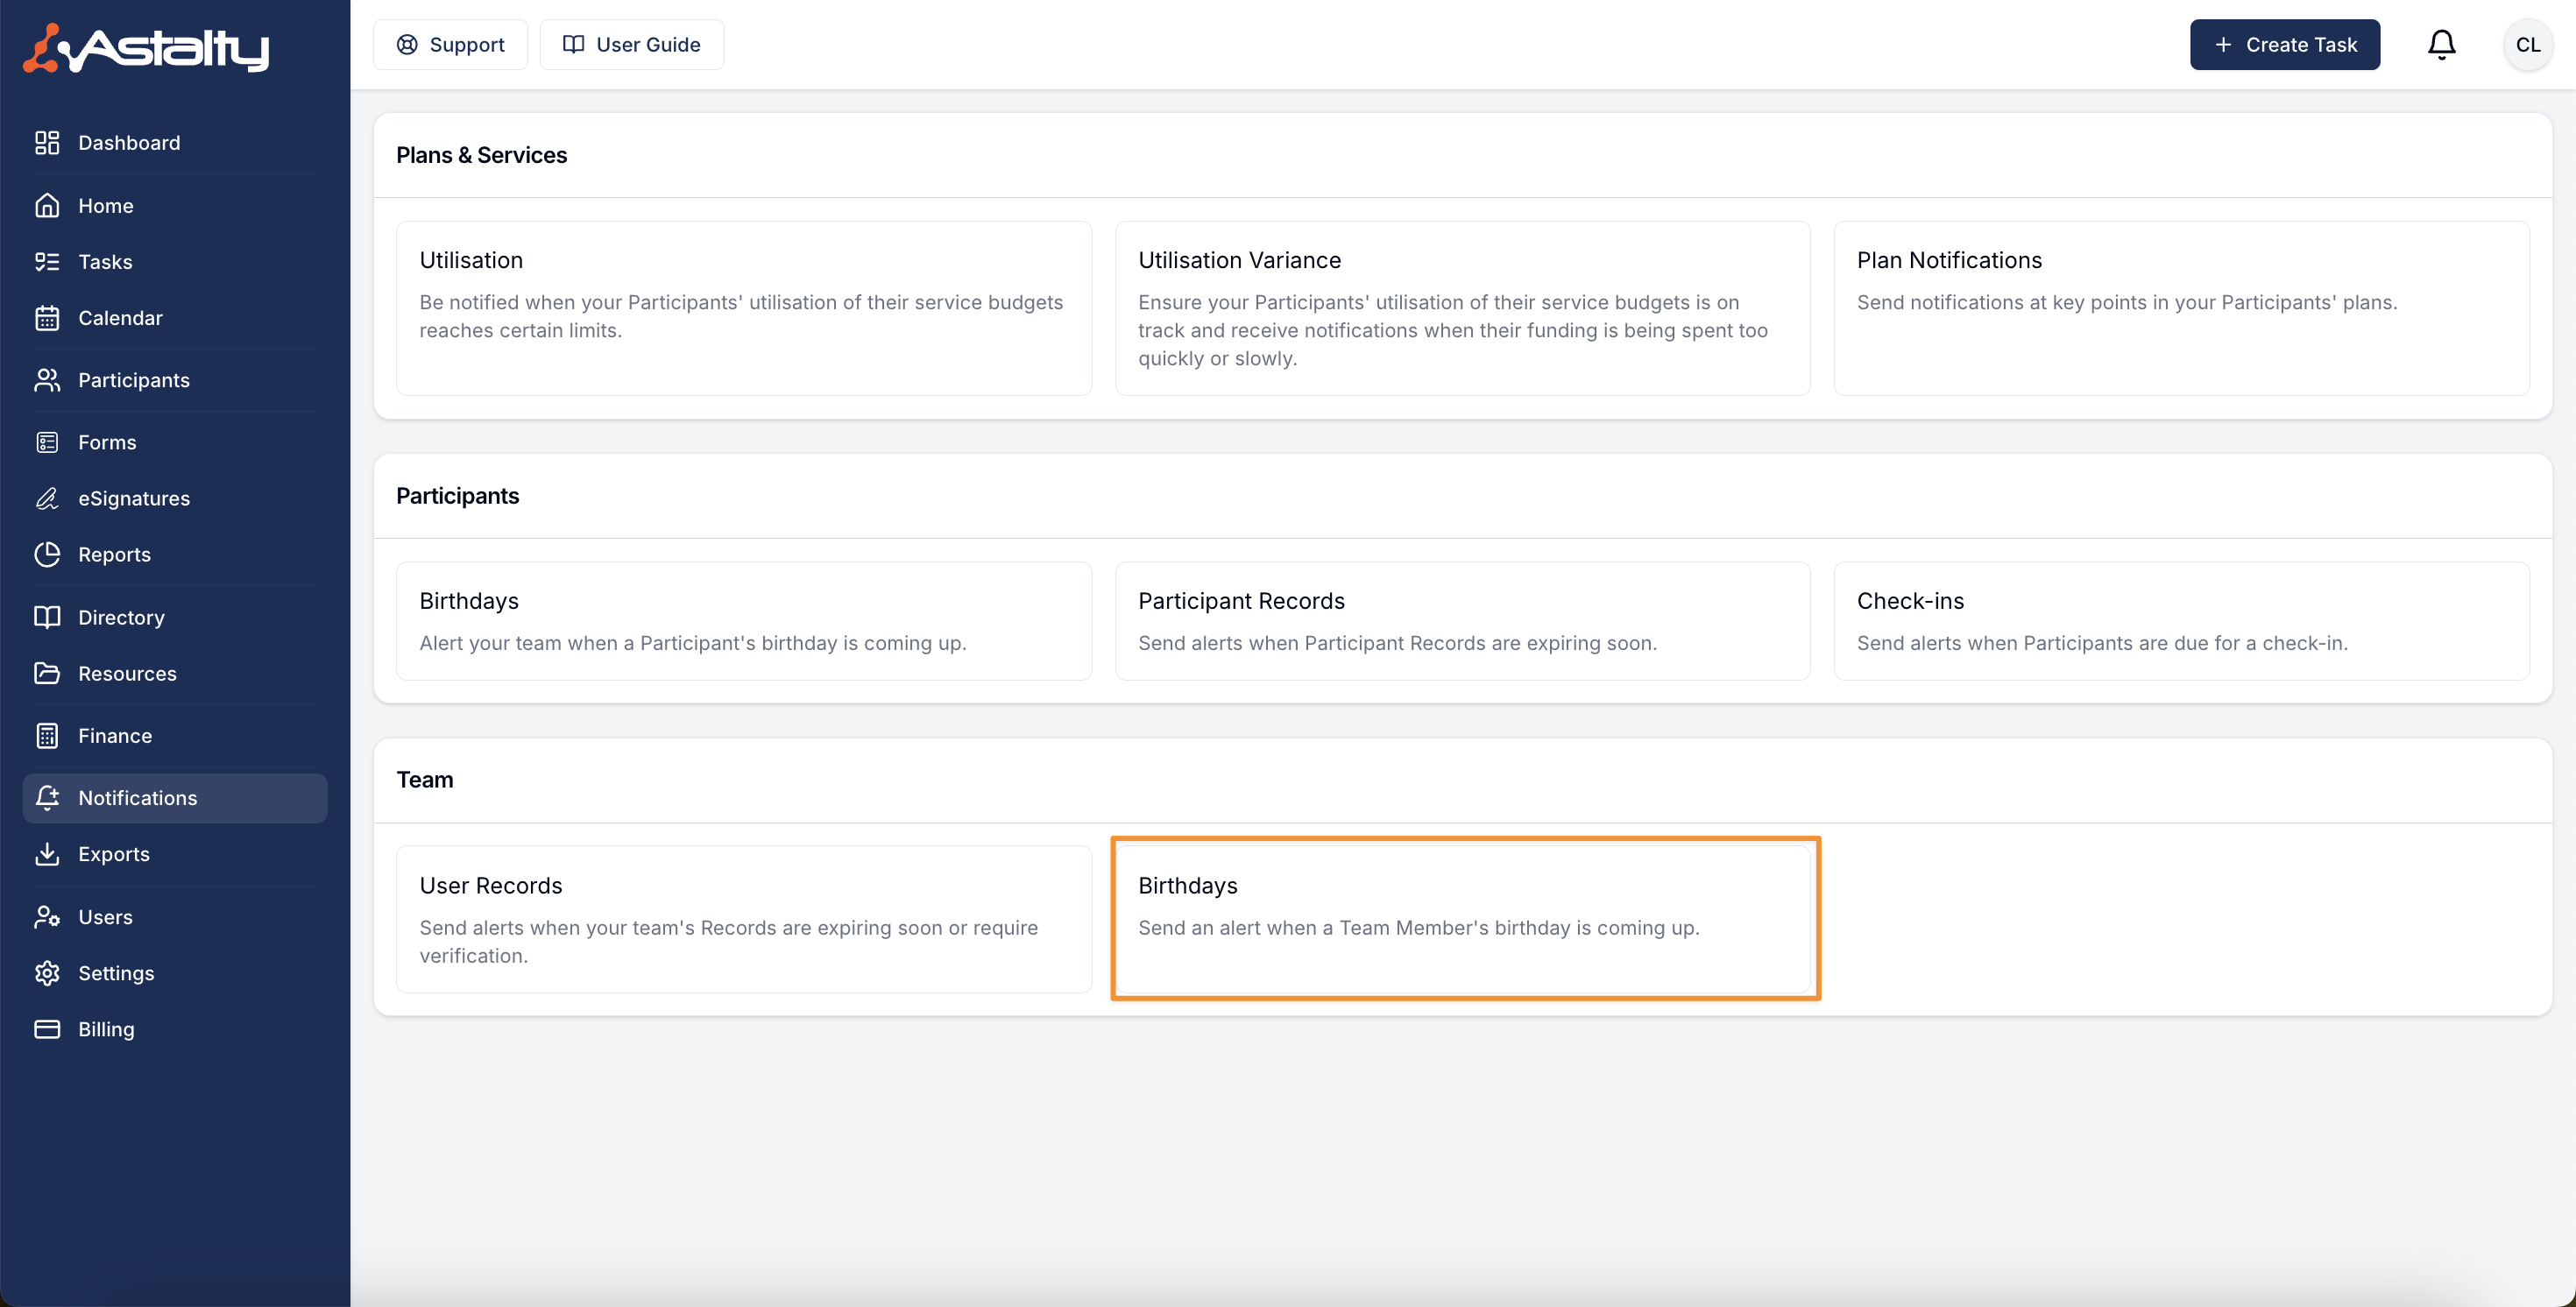The height and width of the screenshot is (1307, 2576).
Task: Click the Support button
Action: (x=450, y=45)
